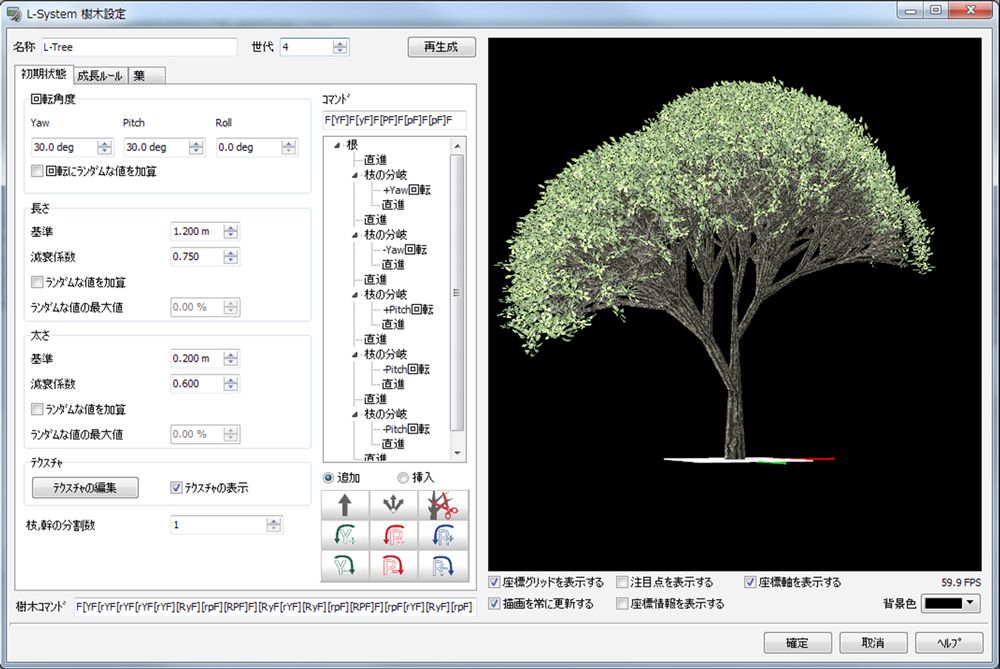Add a -Roll rotation command
The height and width of the screenshot is (669, 1000).
tap(443, 566)
